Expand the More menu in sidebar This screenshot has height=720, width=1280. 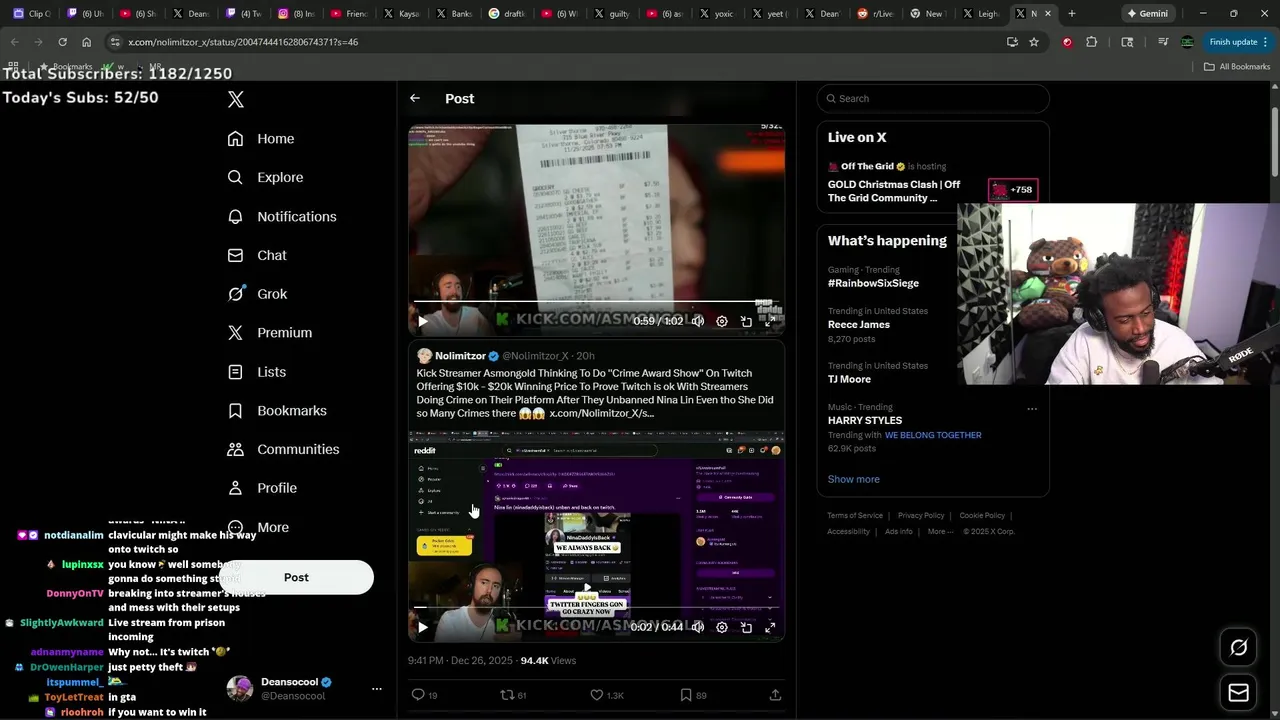(x=258, y=527)
